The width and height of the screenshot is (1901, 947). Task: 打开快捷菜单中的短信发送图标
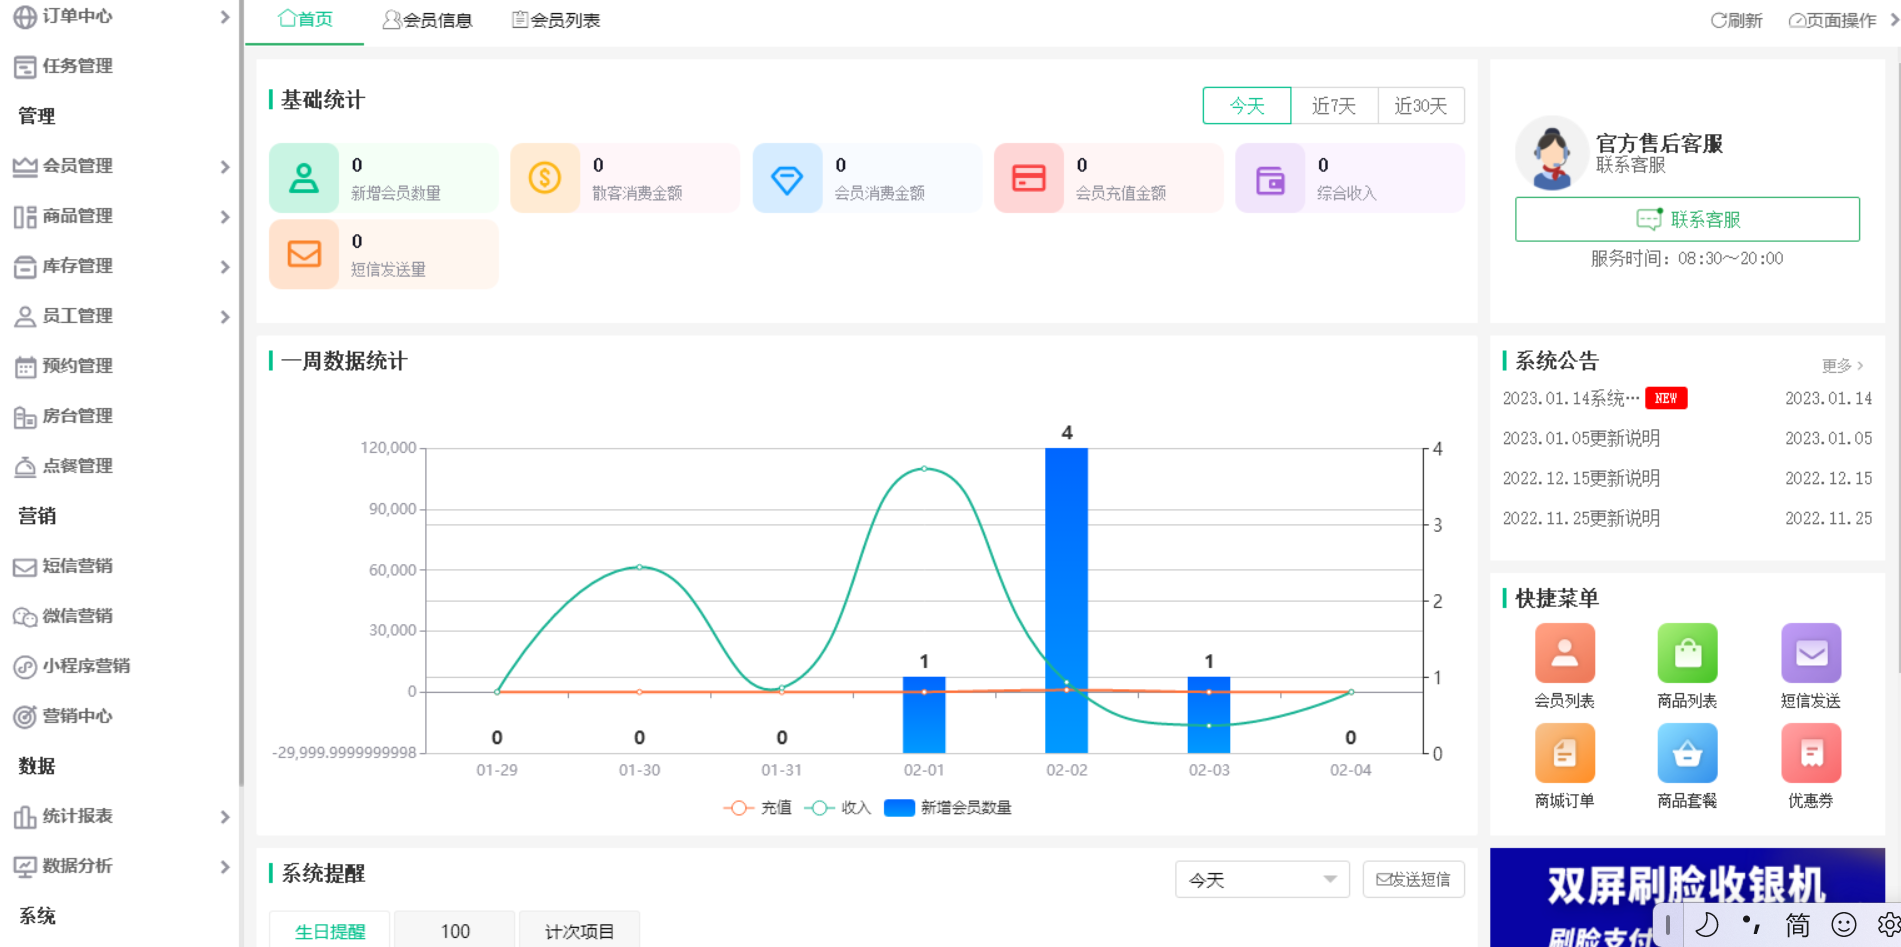point(1810,652)
